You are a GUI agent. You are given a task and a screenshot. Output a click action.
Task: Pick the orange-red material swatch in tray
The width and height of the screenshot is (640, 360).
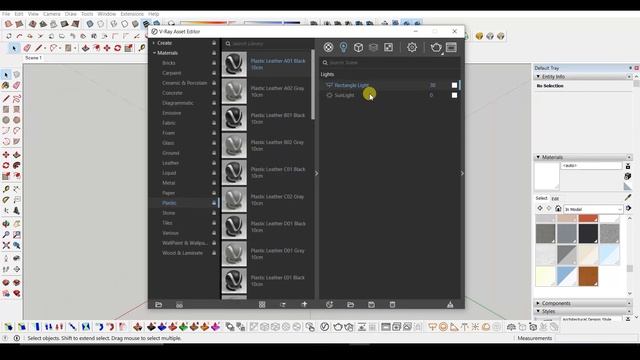click(588, 219)
